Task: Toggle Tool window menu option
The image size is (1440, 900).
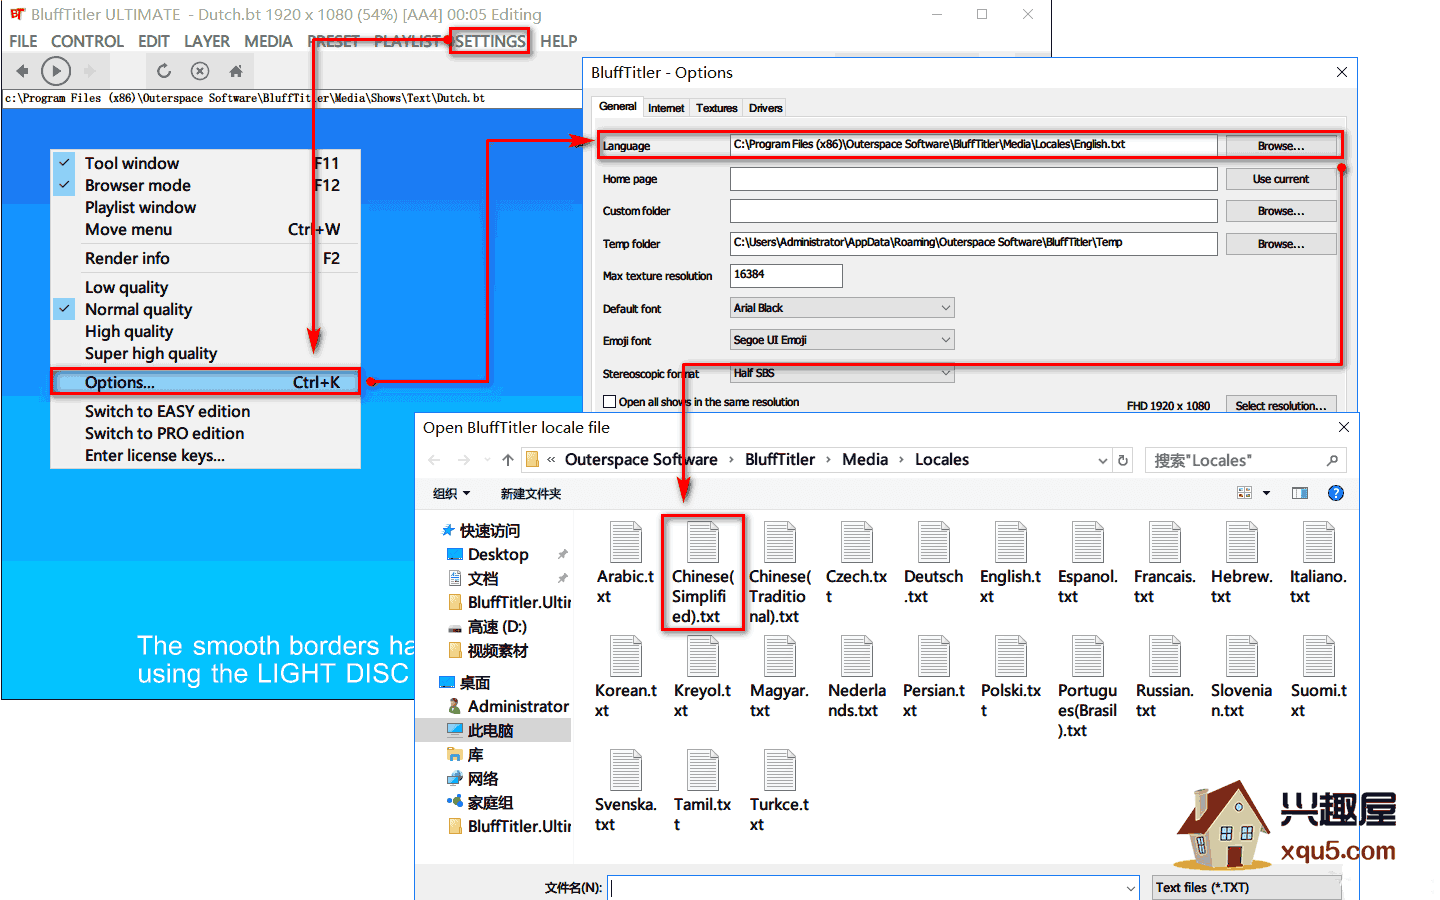Action: [205, 163]
